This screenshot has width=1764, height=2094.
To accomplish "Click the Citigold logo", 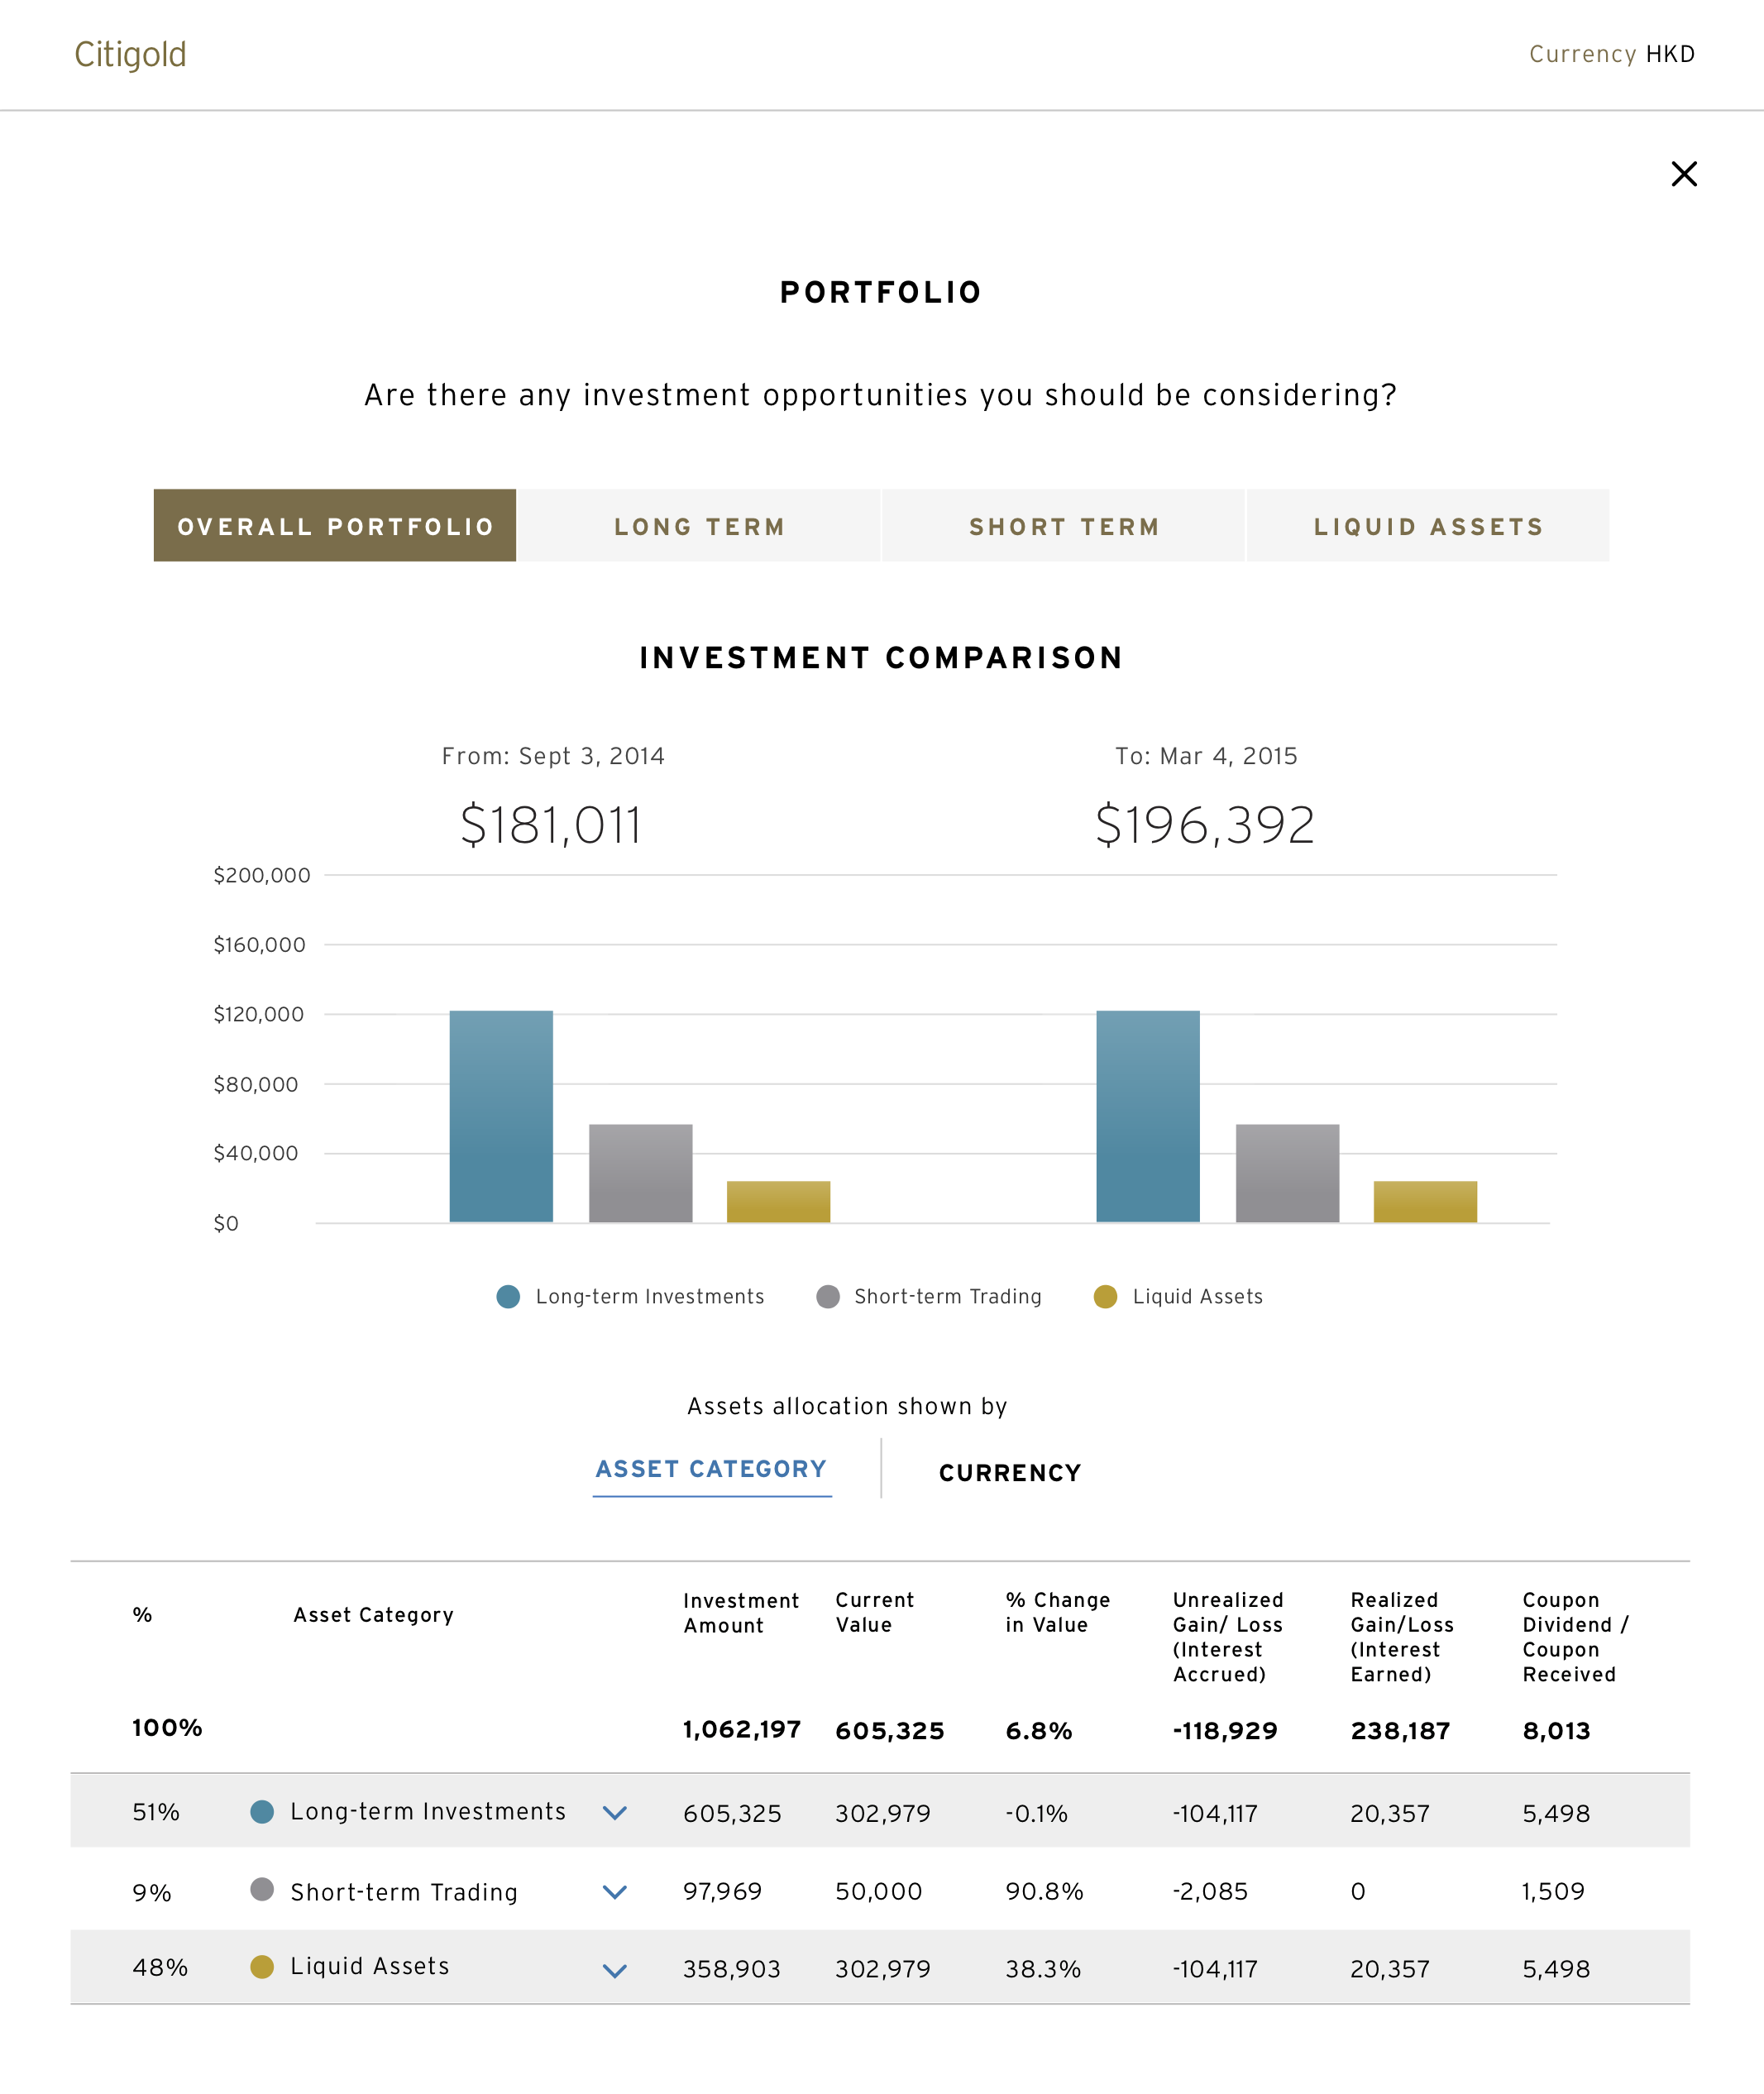I will [130, 54].
